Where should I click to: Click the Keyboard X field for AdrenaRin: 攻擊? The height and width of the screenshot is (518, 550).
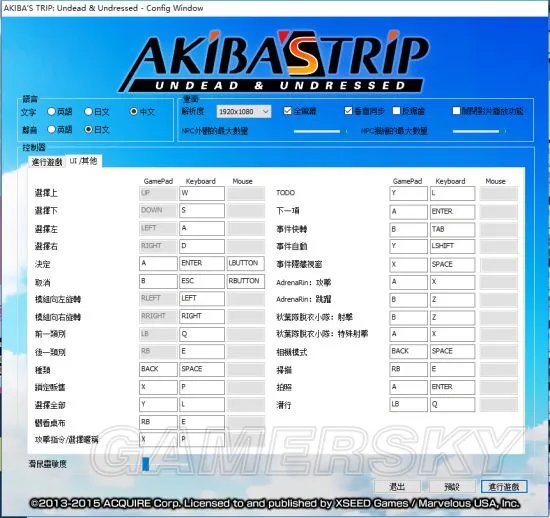tap(452, 282)
